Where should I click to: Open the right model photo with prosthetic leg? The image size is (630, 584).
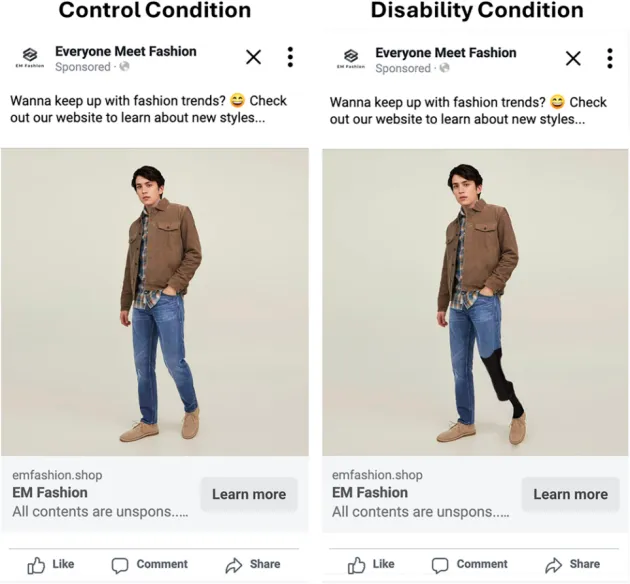[x=475, y=302]
